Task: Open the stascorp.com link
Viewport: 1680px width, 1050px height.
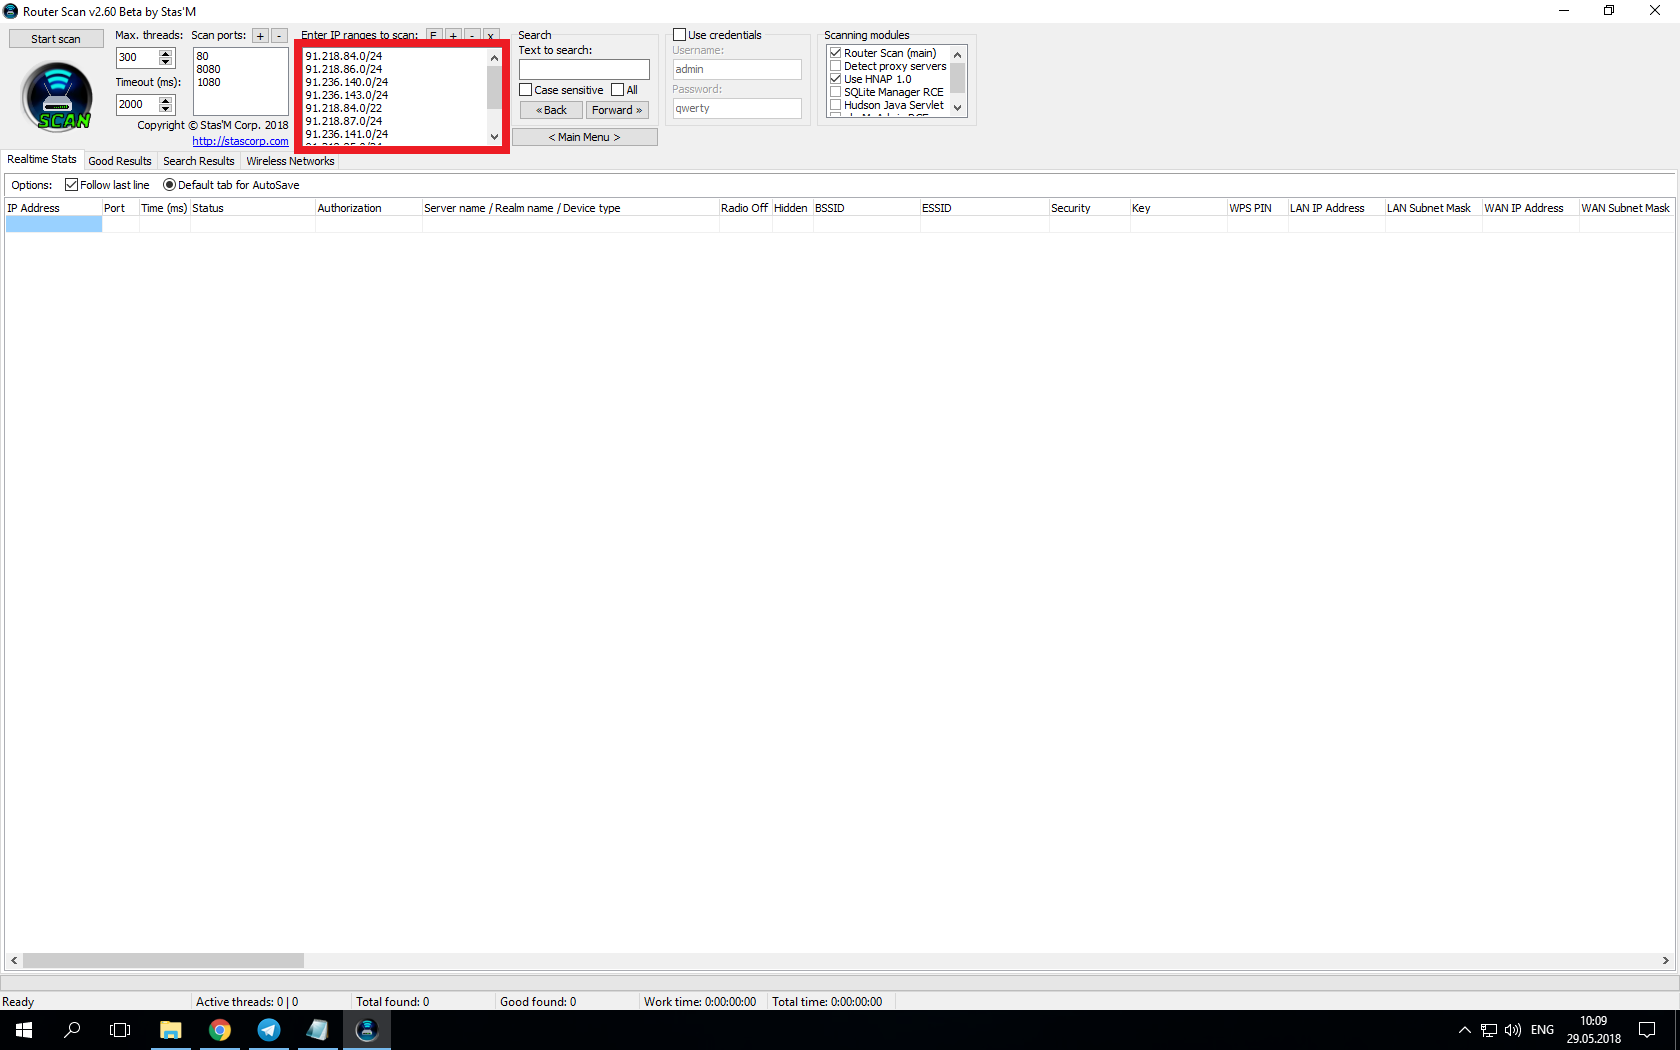Action: (240, 141)
